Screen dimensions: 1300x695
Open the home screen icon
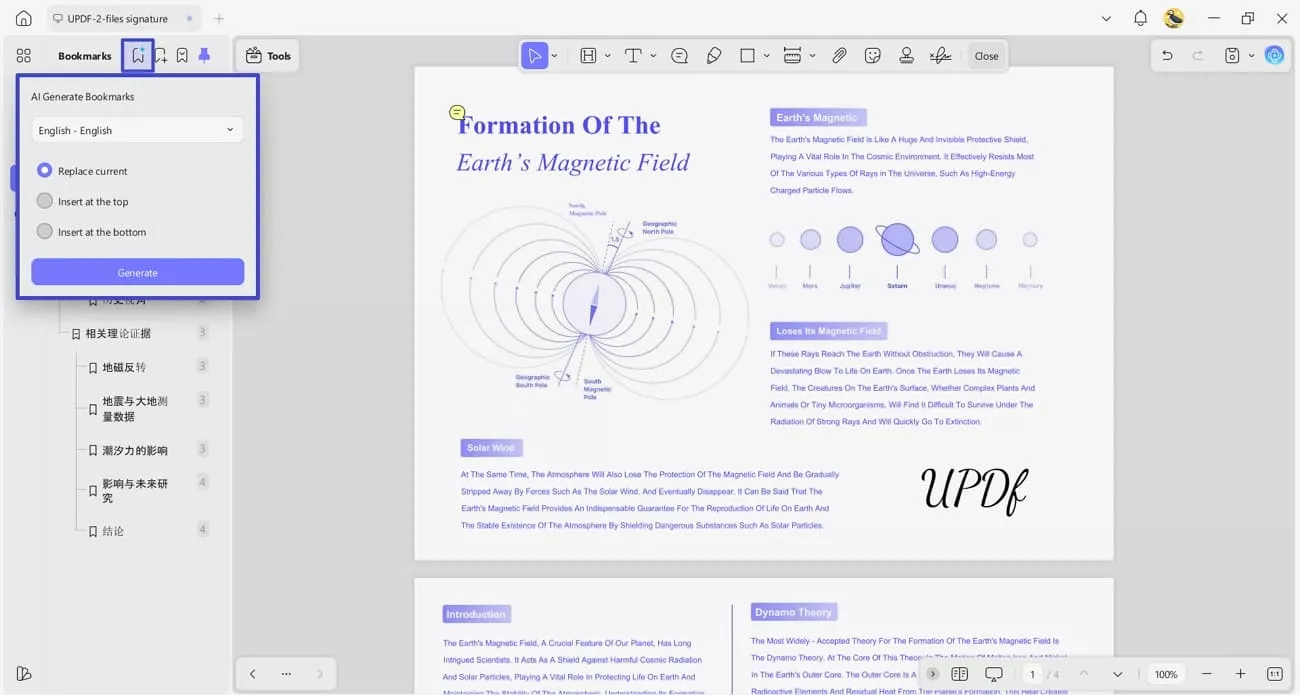(x=23, y=18)
